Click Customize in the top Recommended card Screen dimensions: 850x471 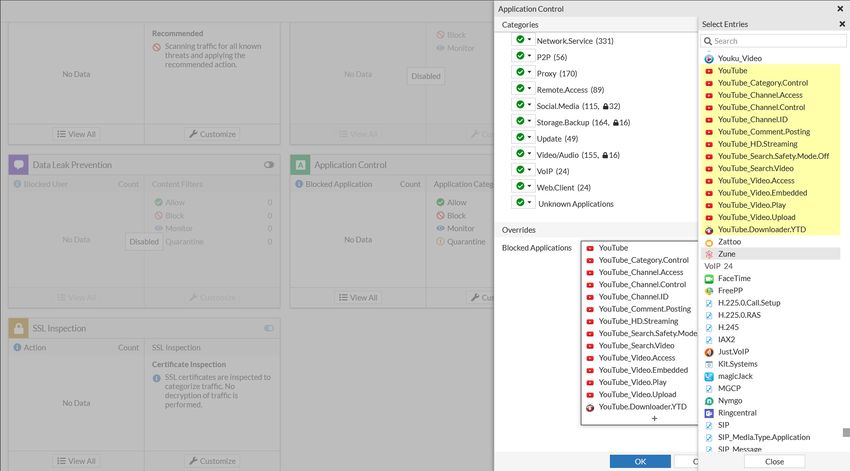(212, 134)
